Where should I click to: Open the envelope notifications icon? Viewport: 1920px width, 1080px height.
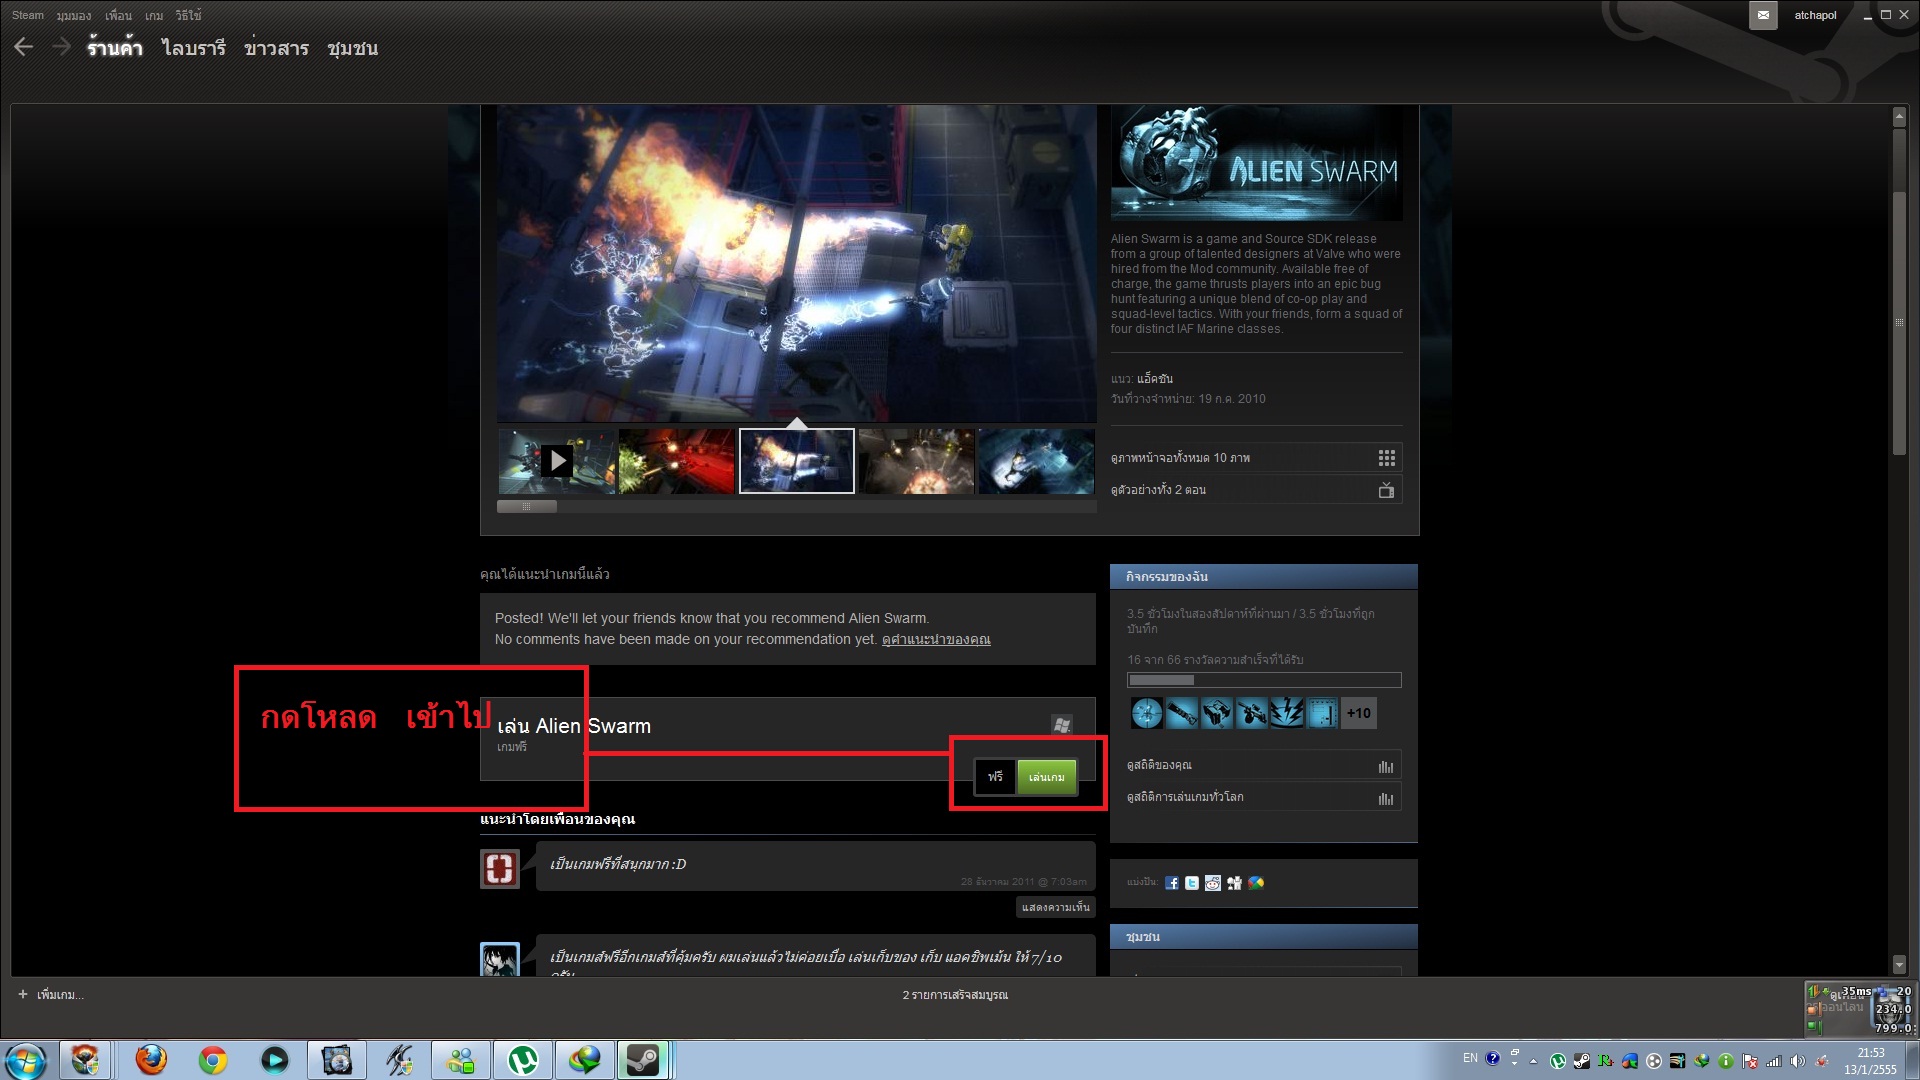pos(1763,15)
